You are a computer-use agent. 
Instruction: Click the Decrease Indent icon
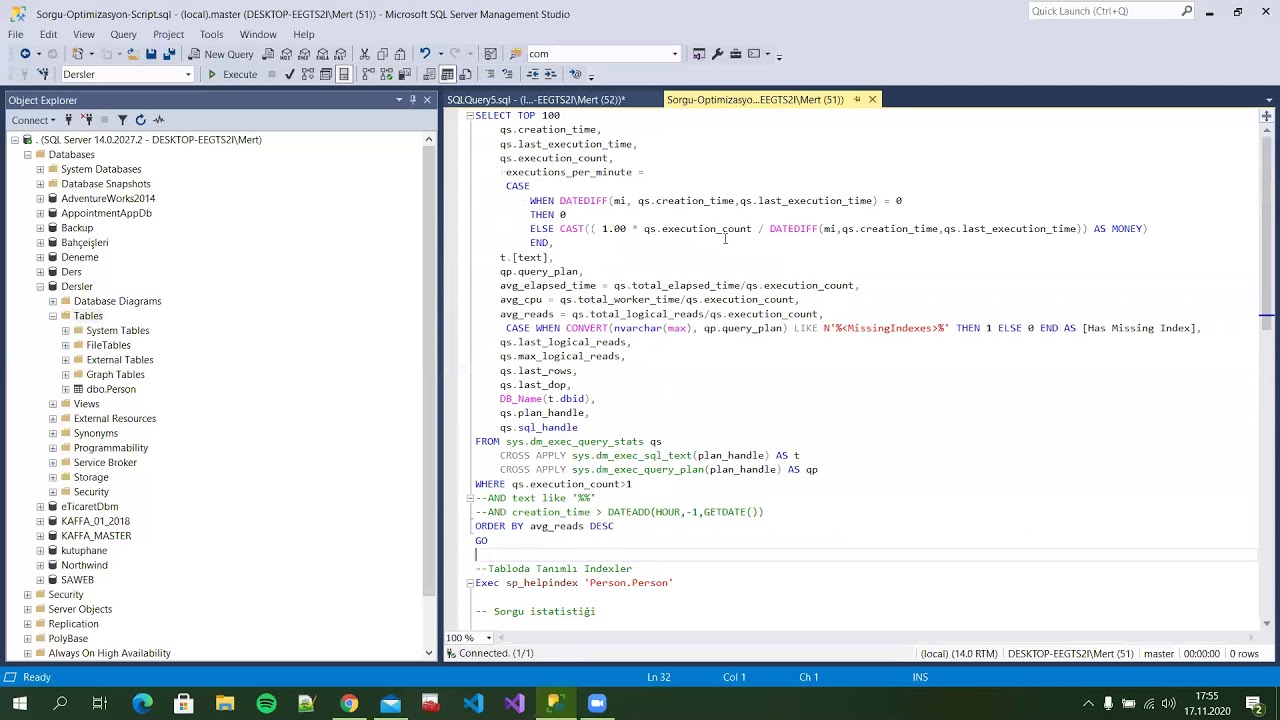[533, 74]
